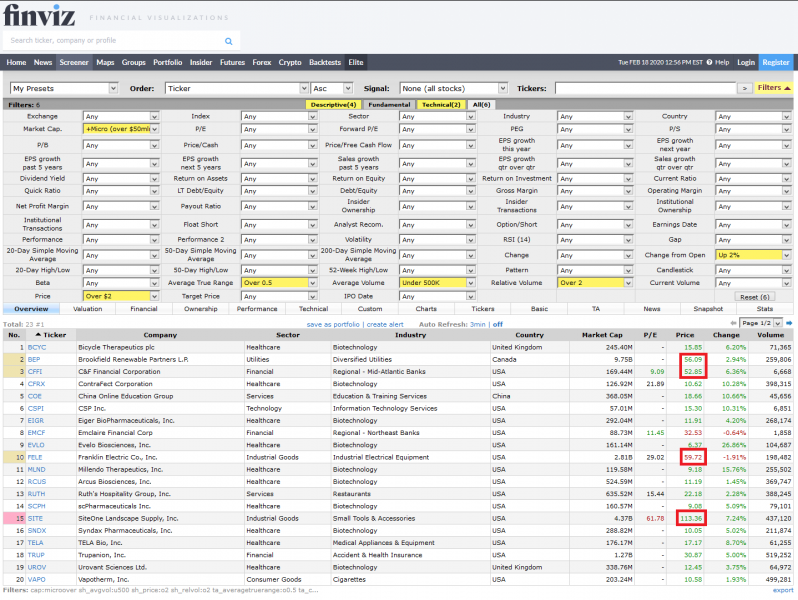Click the save as portfolio link

coord(334,324)
